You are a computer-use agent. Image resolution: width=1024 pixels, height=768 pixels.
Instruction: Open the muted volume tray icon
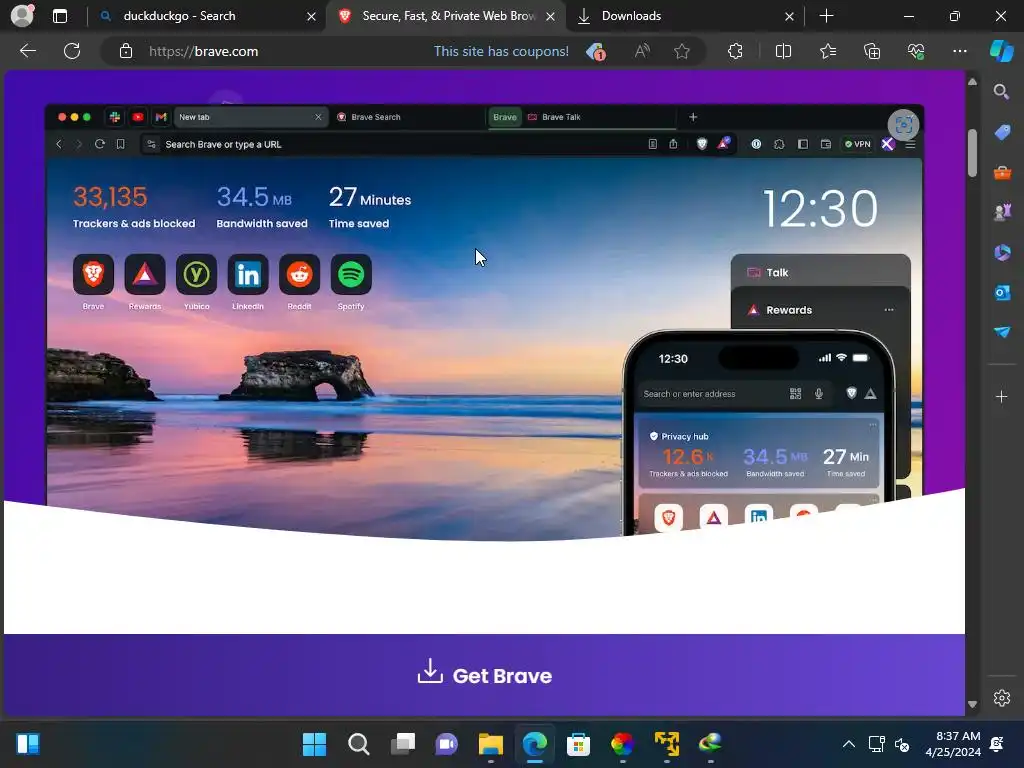pyautogui.click(x=902, y=744)
